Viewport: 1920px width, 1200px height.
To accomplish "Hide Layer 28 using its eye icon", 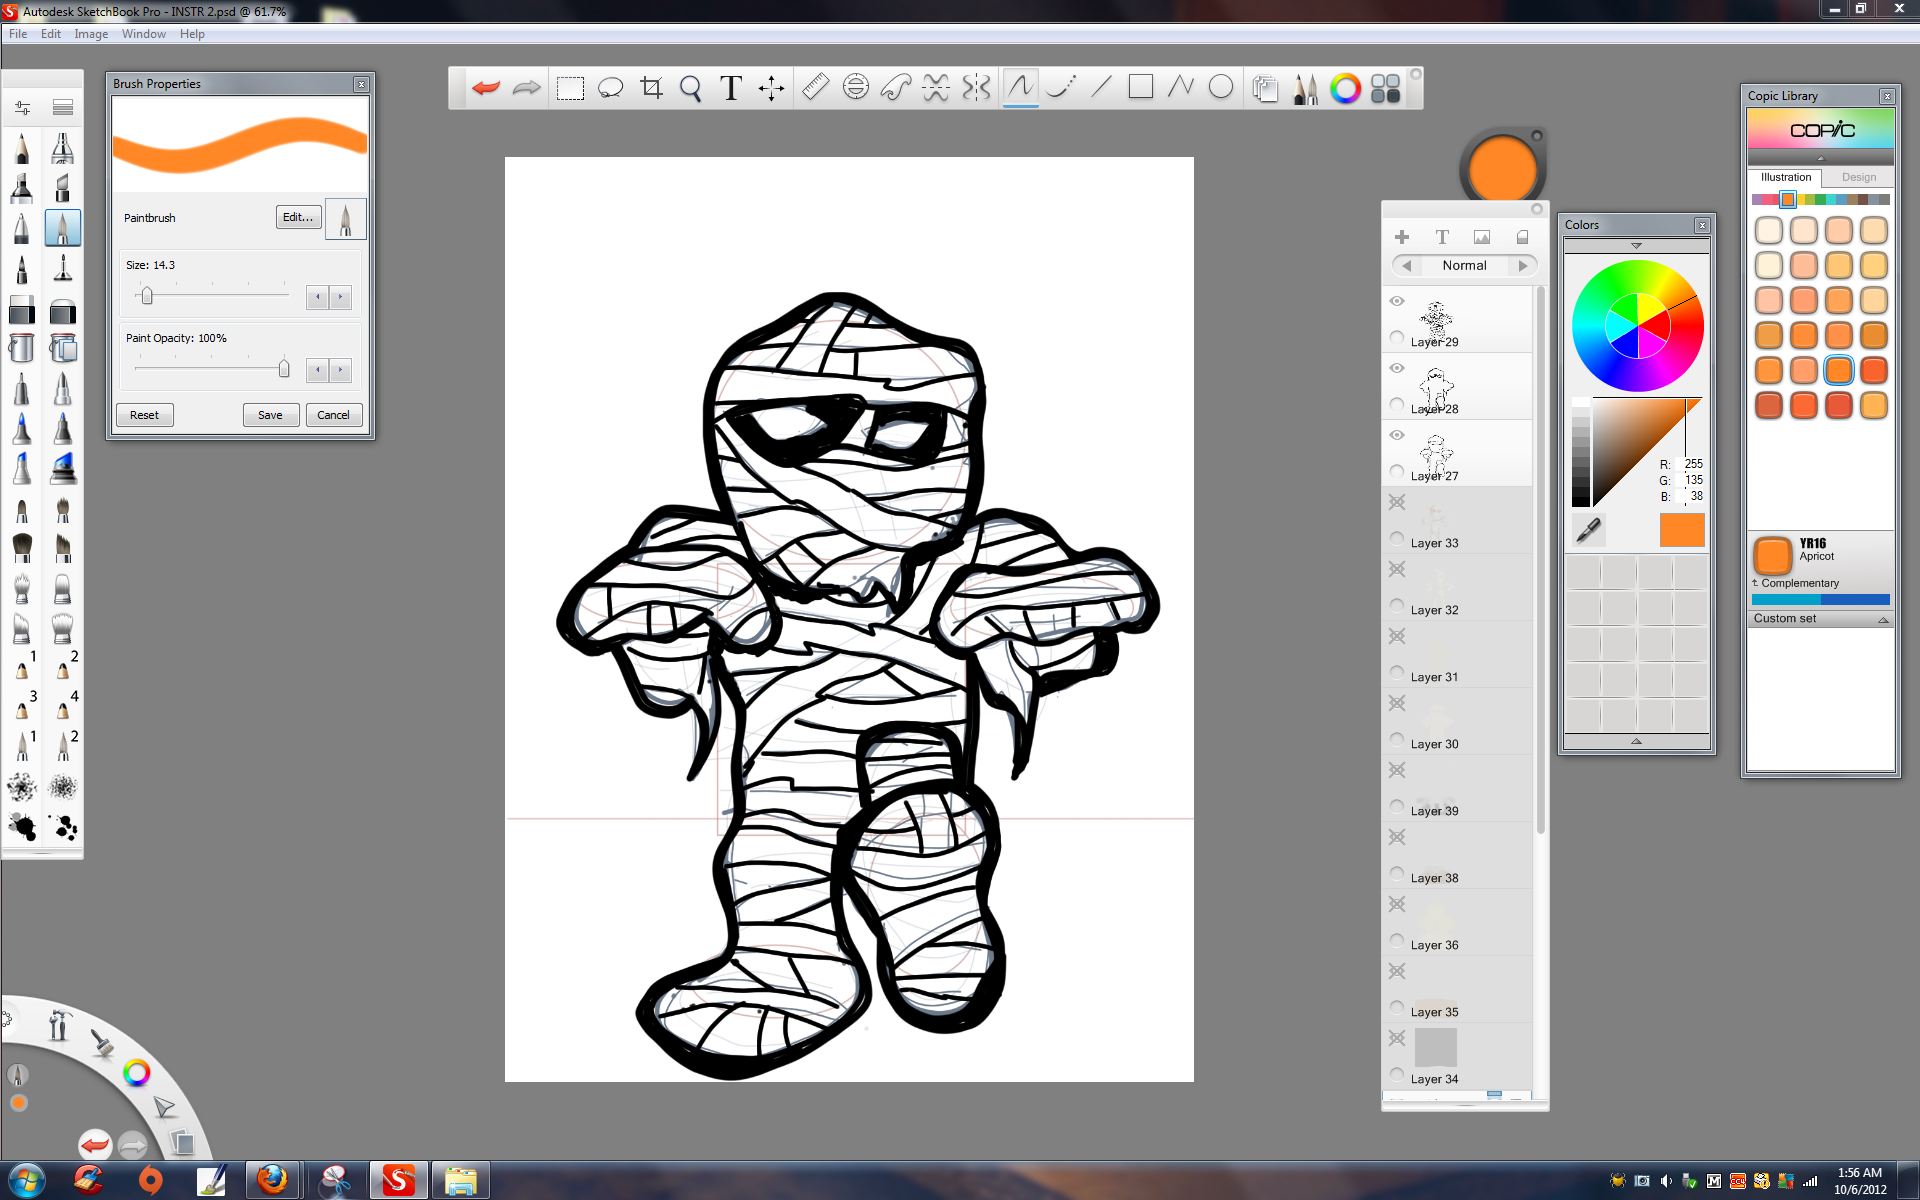I will [x=1397, y=368].
